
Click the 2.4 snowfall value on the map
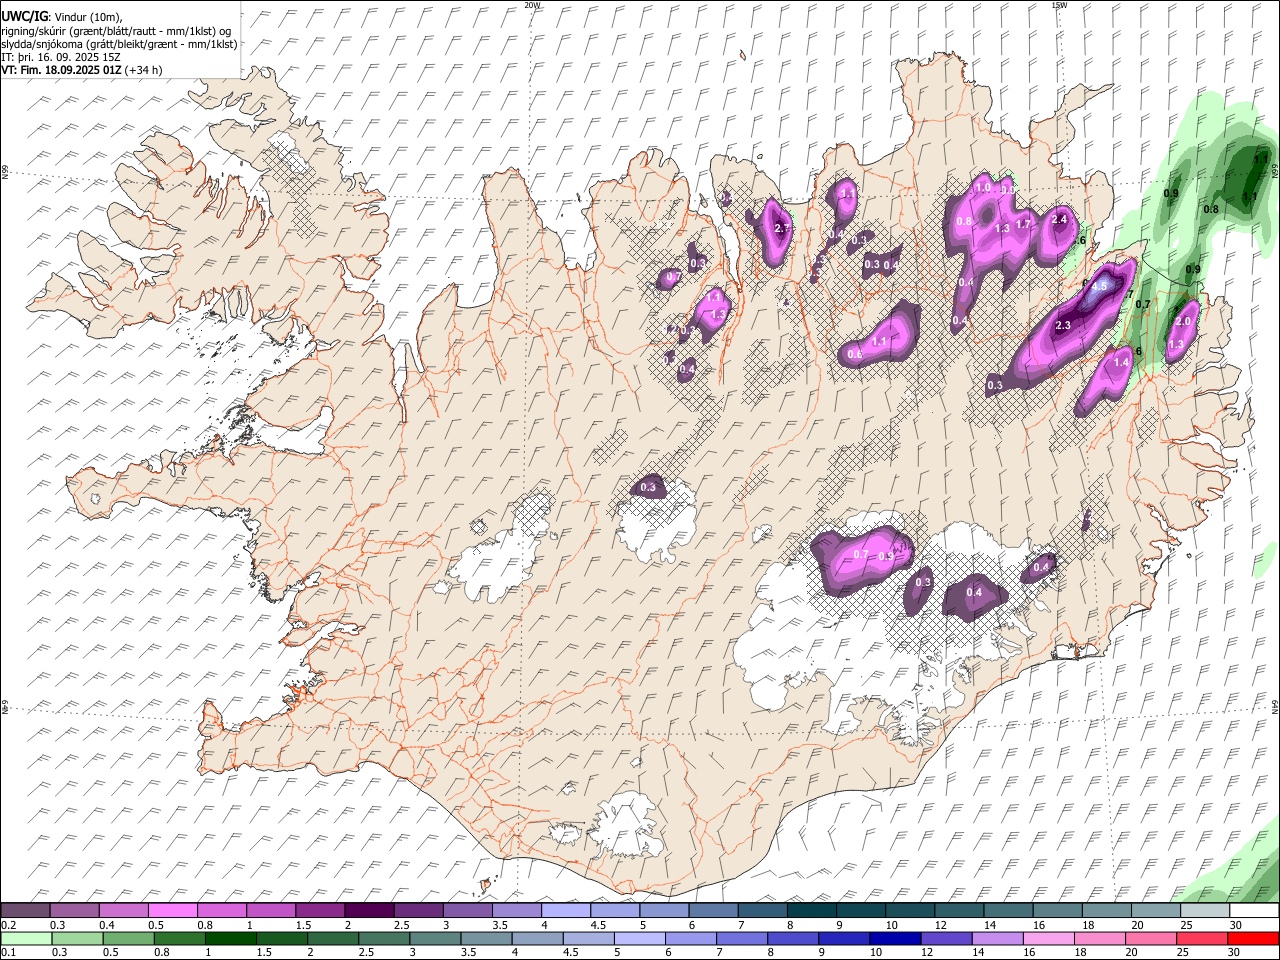(x=1060, y=219)
